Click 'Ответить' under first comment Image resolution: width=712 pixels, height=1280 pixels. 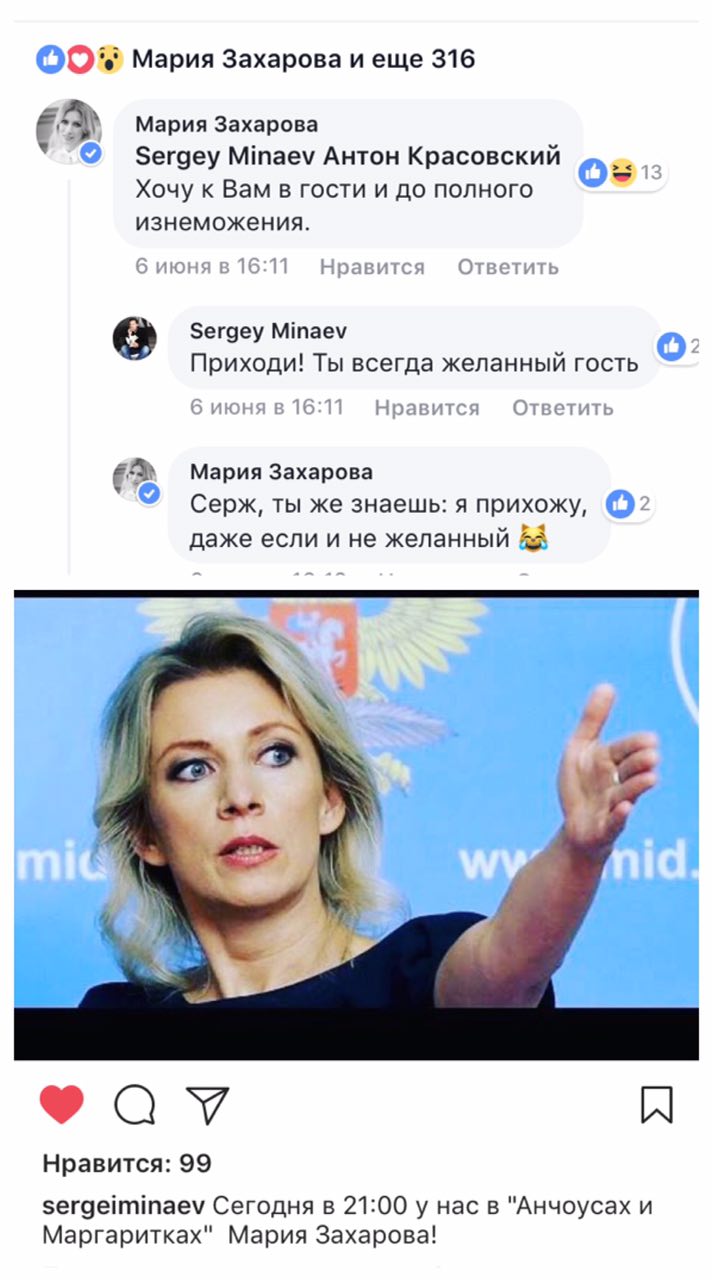pyautogui.click(x=508, y=267)
